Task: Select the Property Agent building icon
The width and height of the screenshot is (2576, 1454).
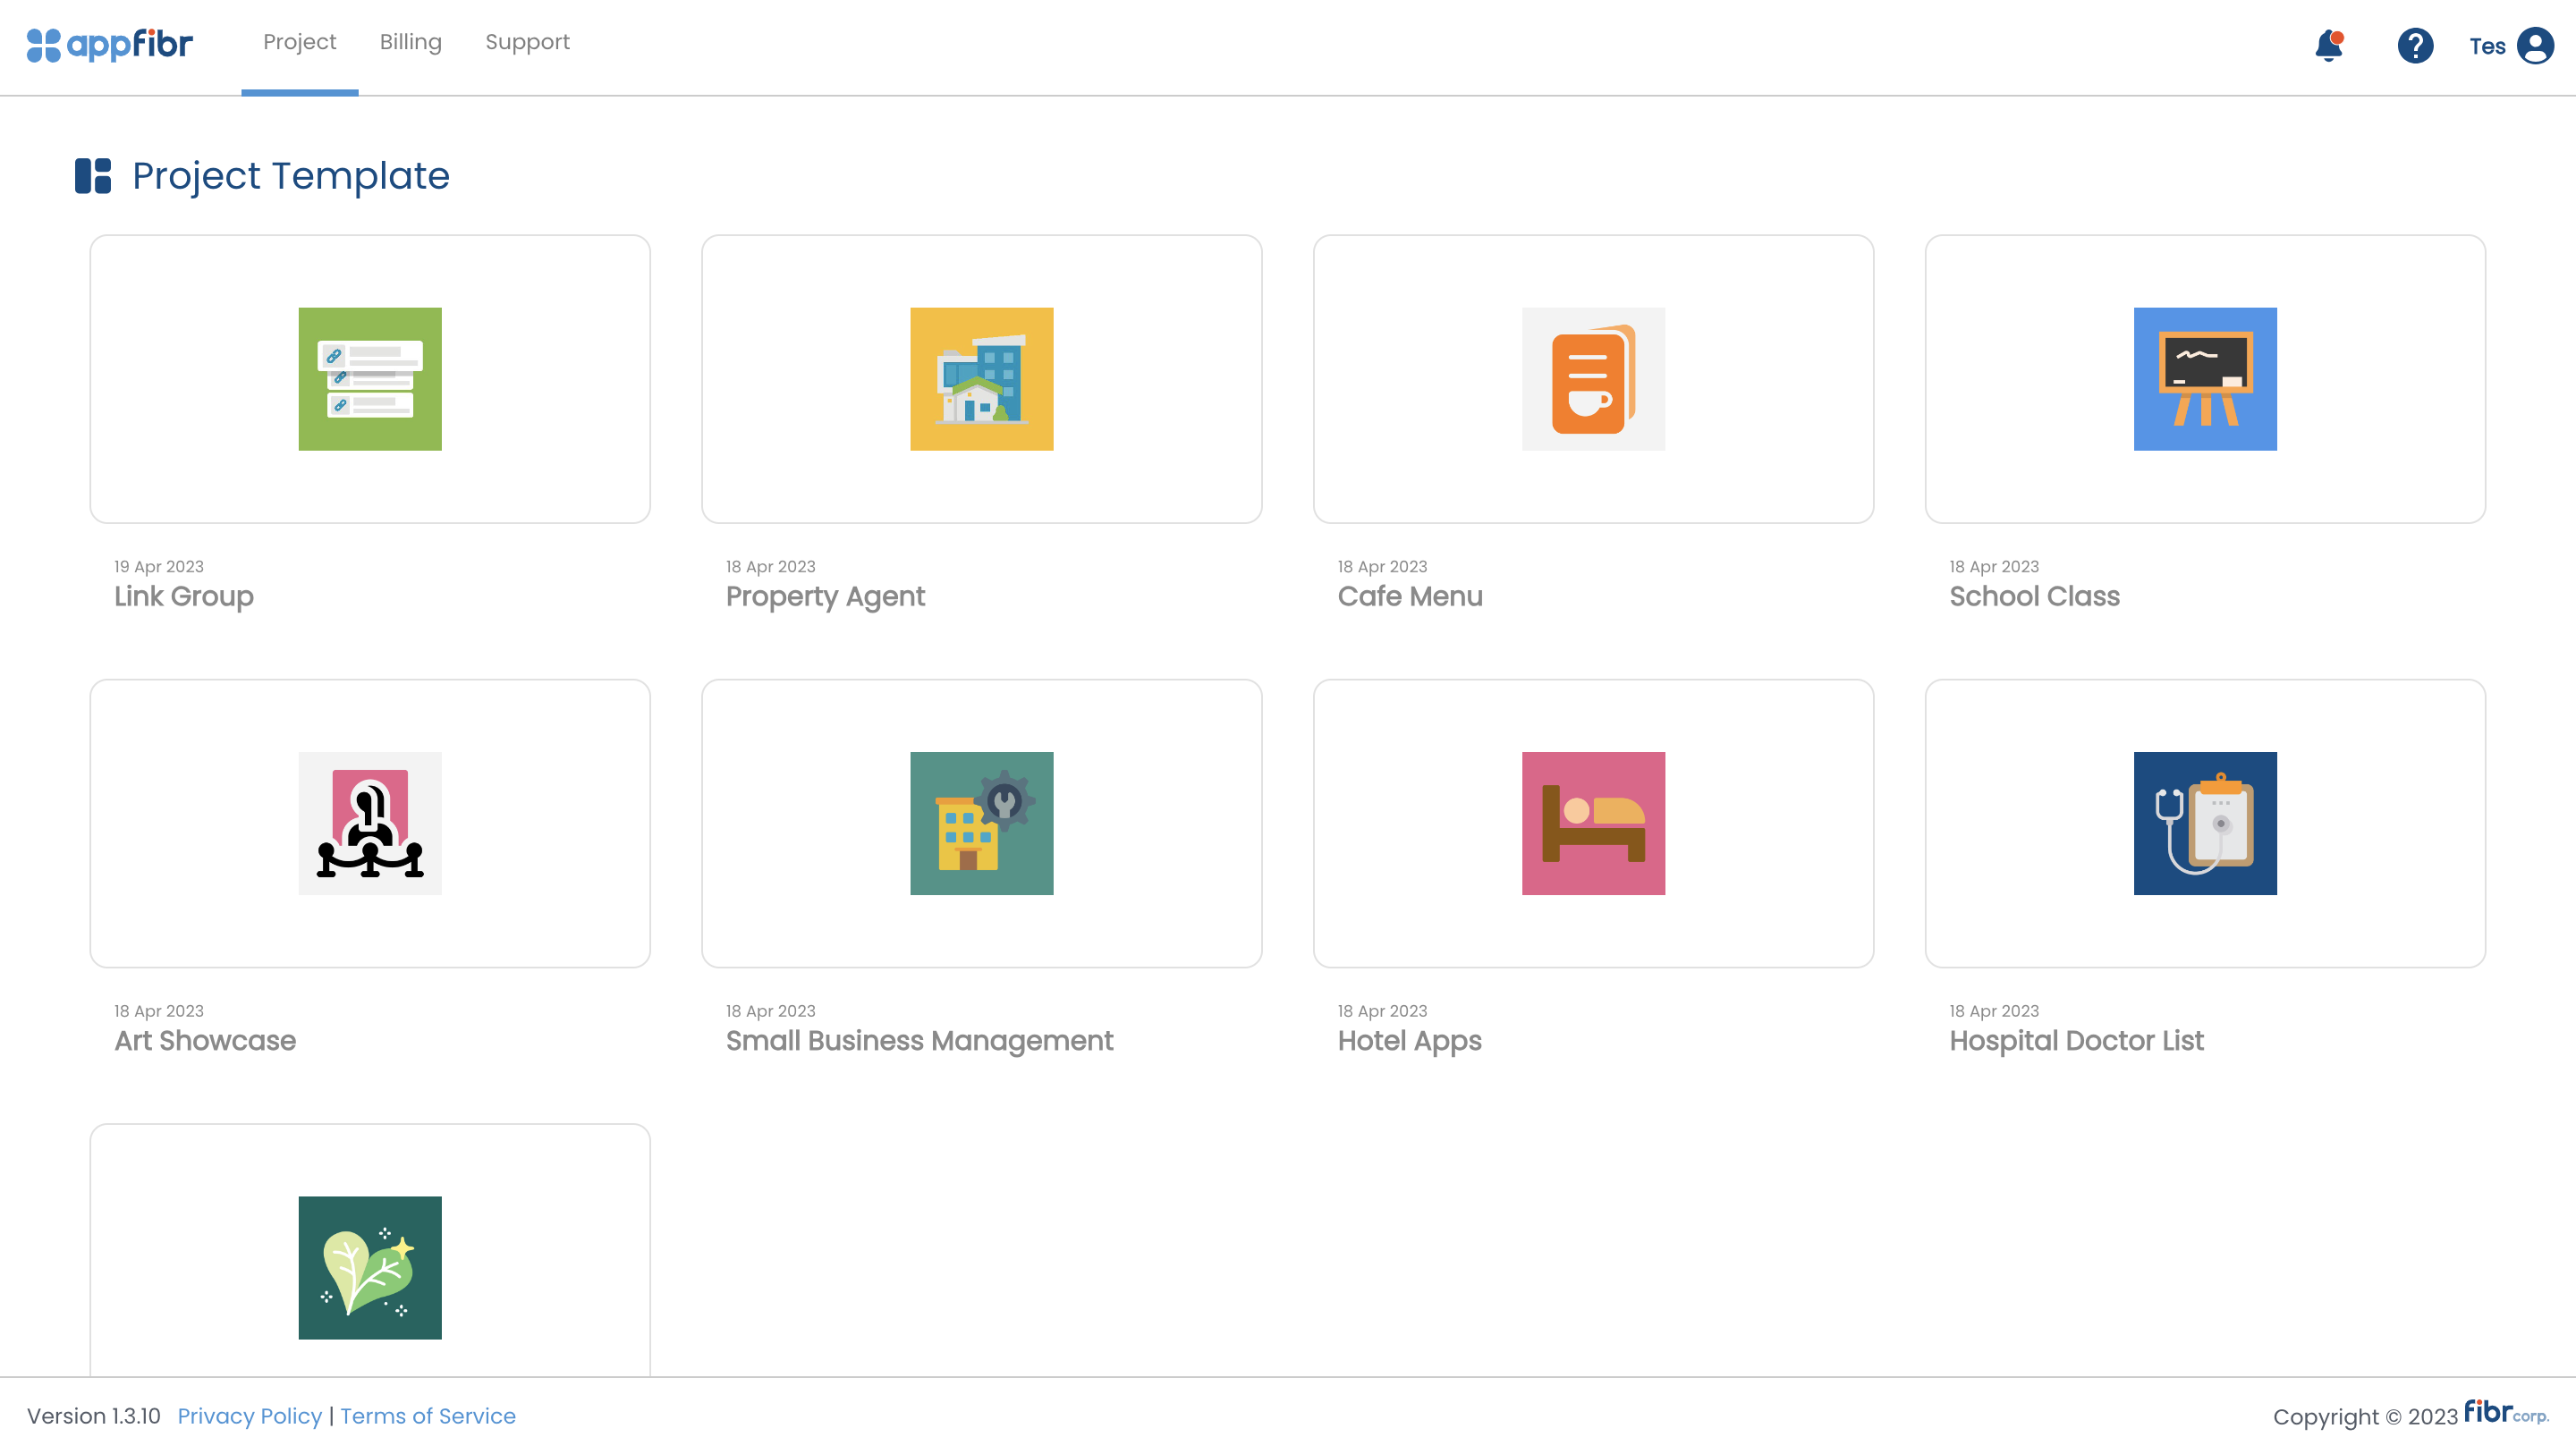Action: [x=981, y=379]
